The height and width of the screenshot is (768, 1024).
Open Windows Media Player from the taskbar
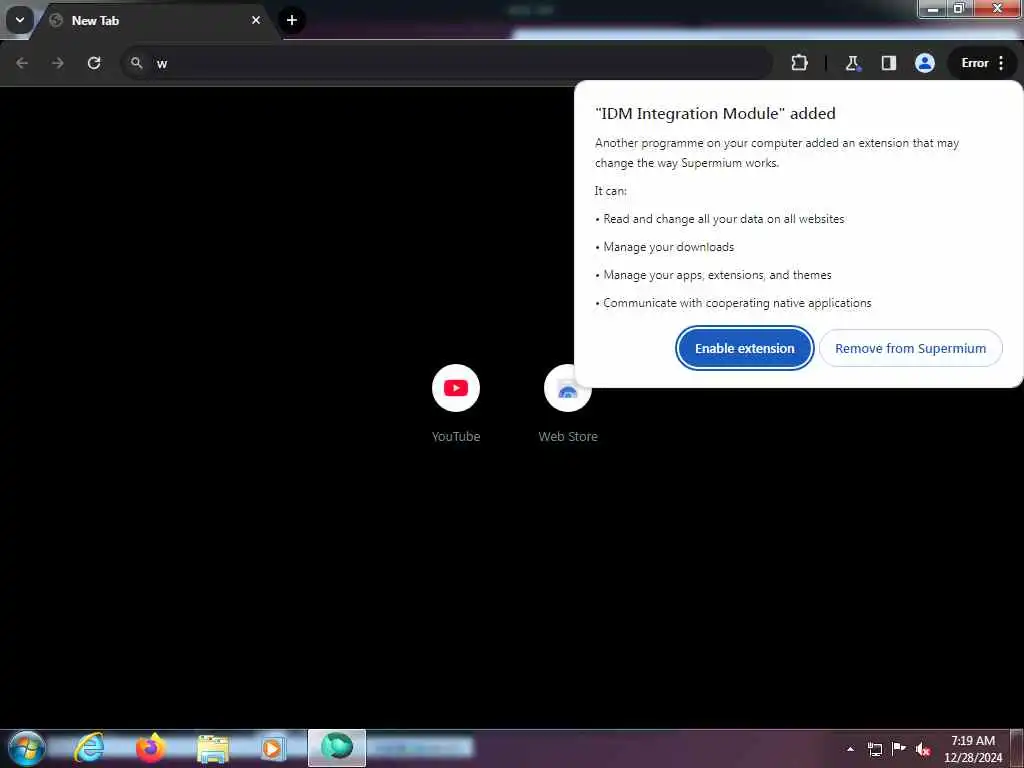pos(272,748)
